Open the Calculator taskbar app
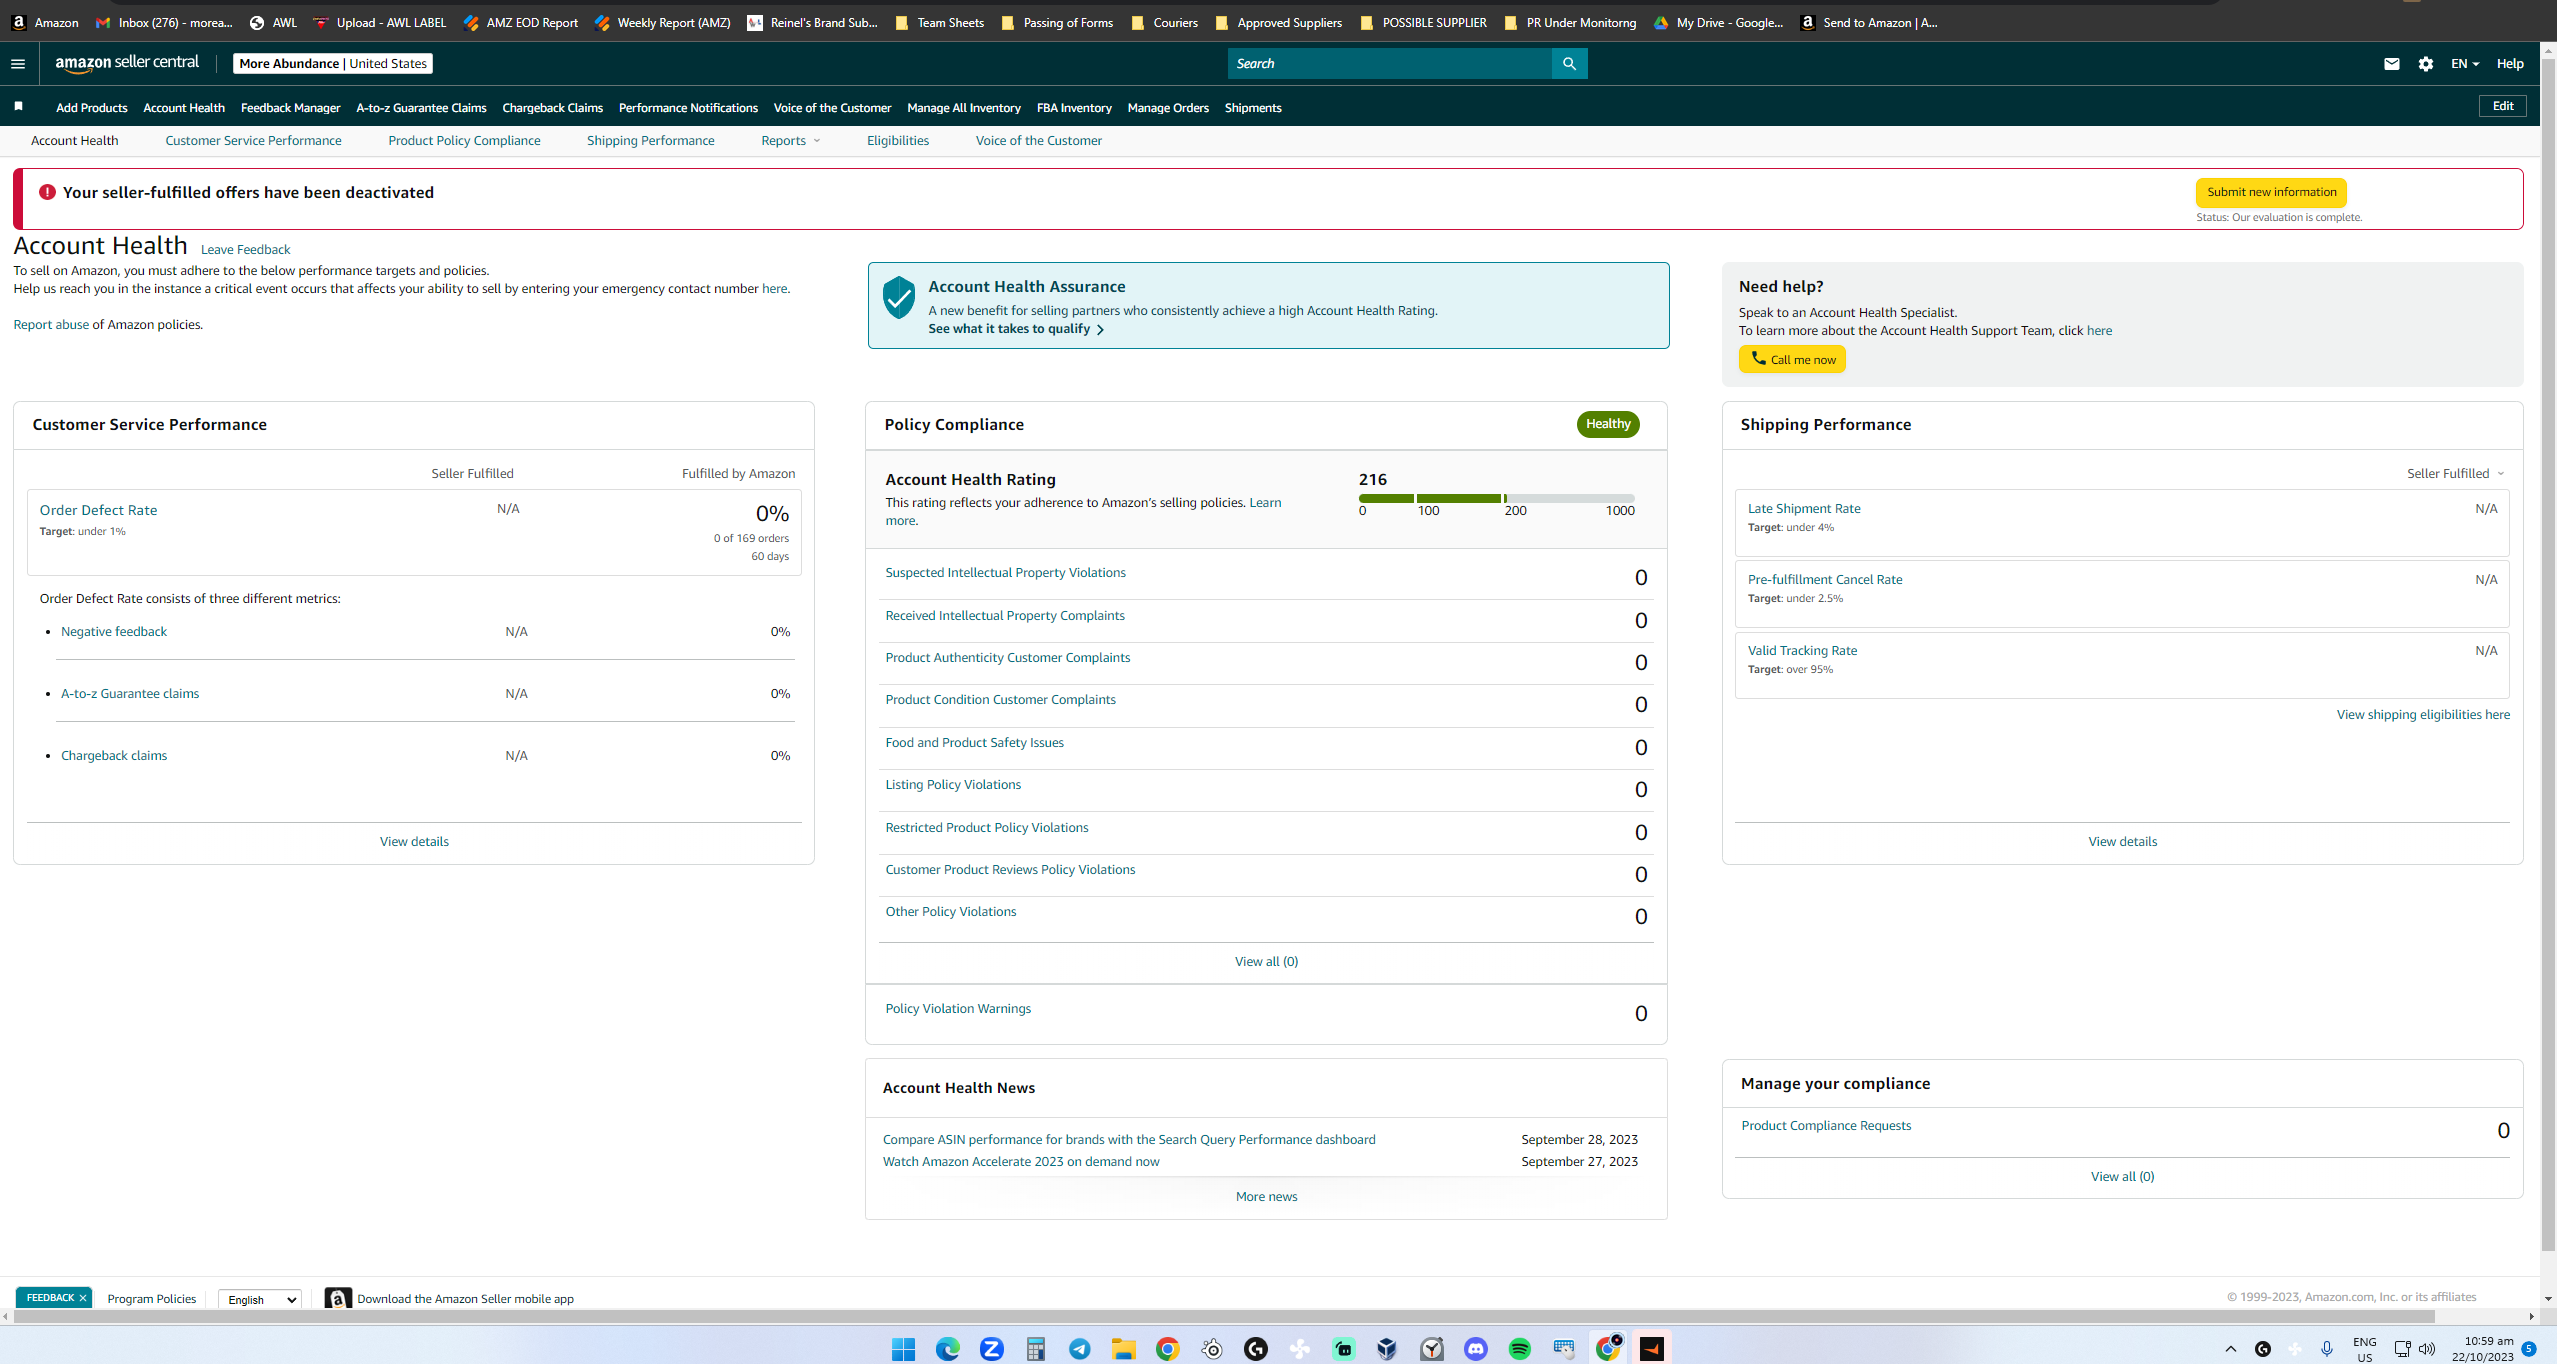 point(1035,1349)
